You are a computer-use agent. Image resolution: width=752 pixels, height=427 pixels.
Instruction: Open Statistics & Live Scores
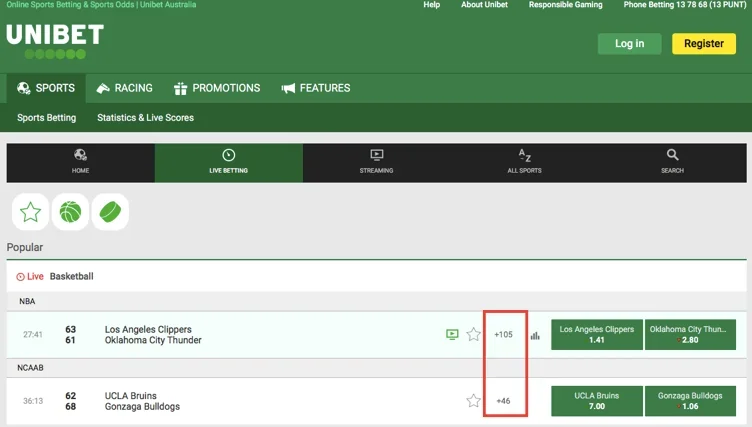pos(145,118)
